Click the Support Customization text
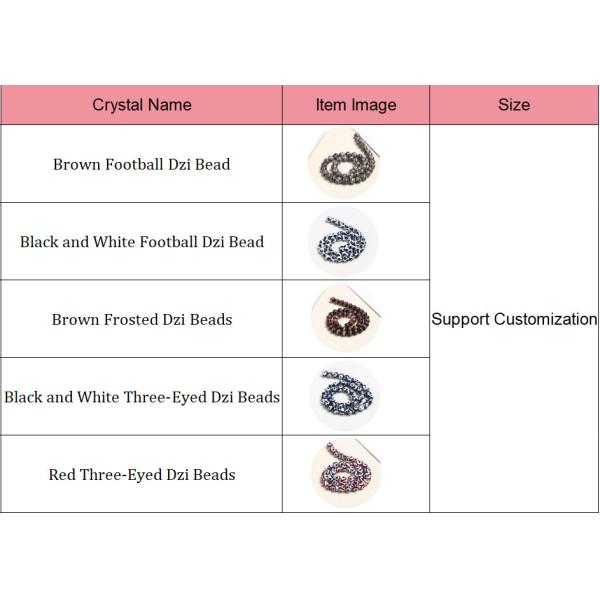 pyautogui.click(x=514, y=320)
